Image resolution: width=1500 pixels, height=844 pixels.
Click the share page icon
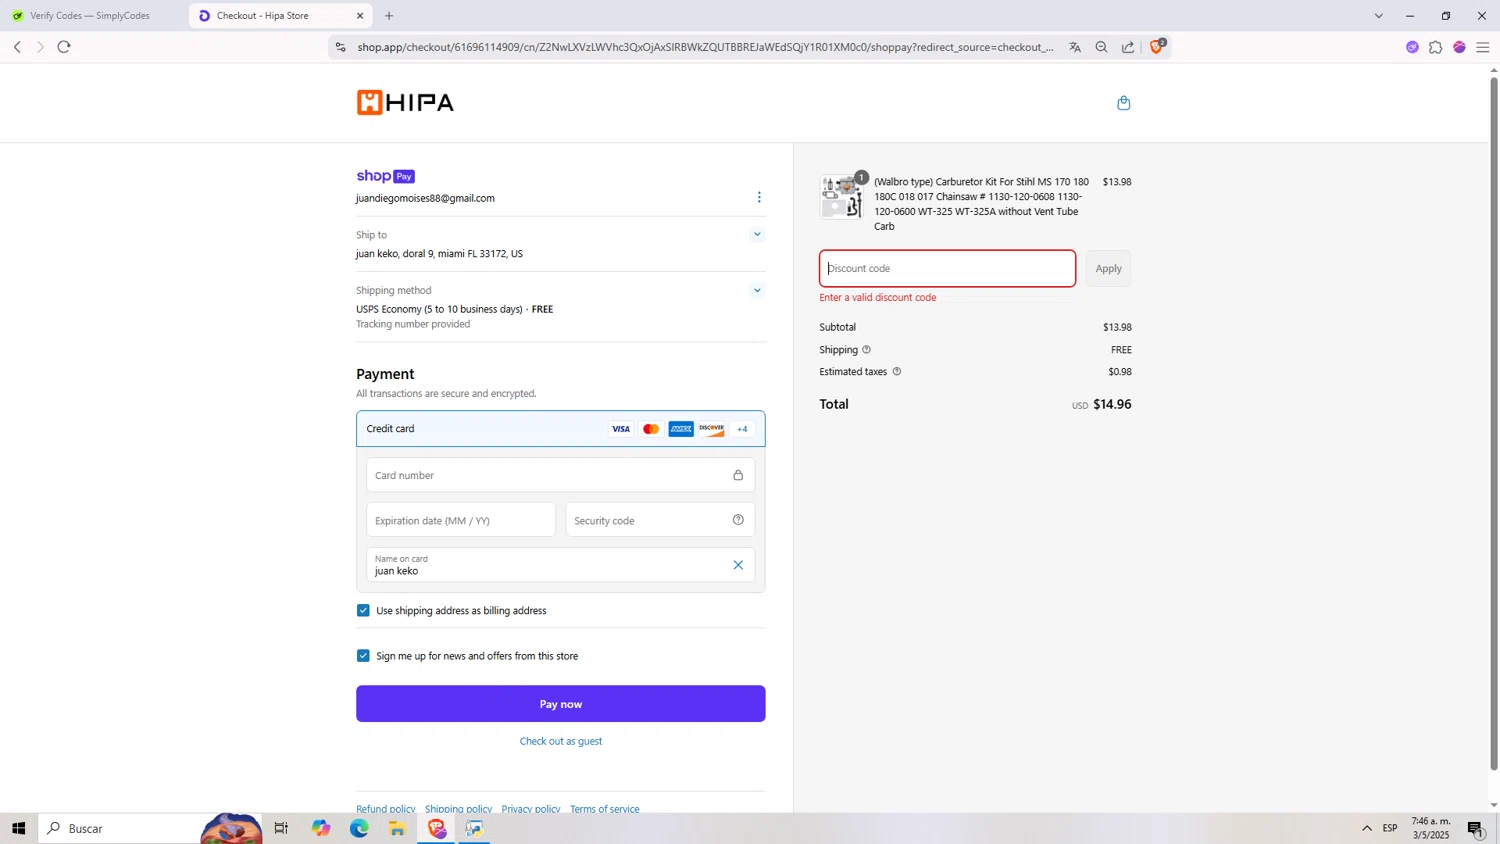click(x=1128, y=47)
